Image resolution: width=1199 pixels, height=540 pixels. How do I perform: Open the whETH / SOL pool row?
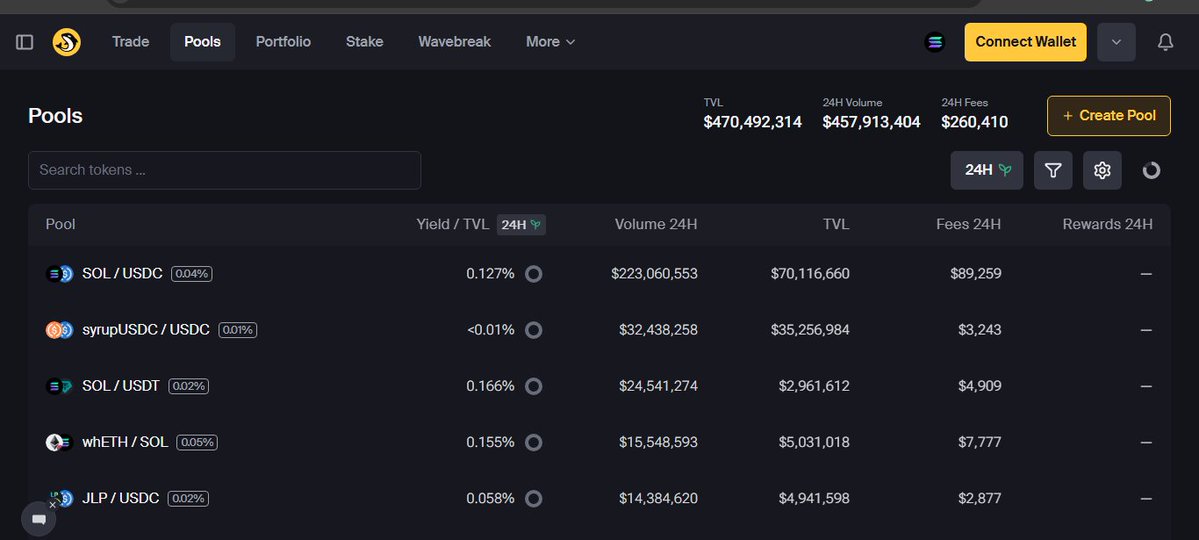599,442
